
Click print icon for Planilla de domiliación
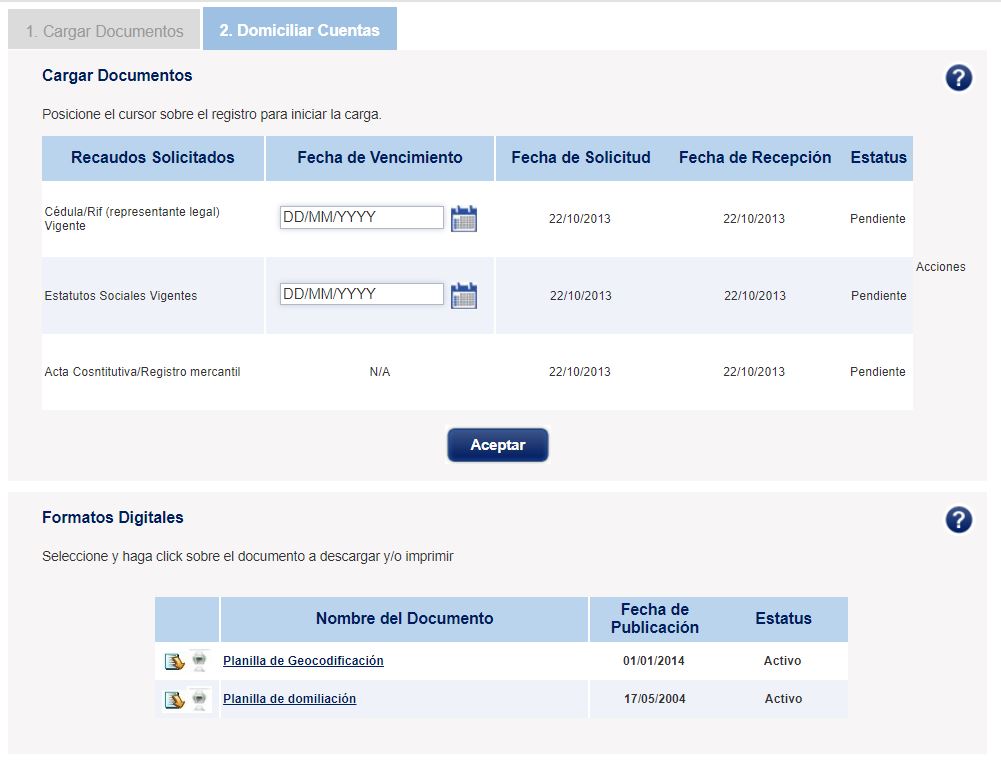pyautogui.click(x=200, y=699)
